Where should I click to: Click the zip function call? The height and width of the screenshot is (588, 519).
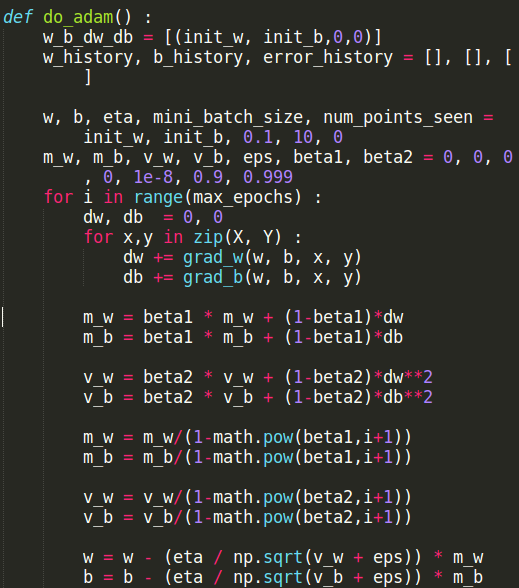point(208,237)
